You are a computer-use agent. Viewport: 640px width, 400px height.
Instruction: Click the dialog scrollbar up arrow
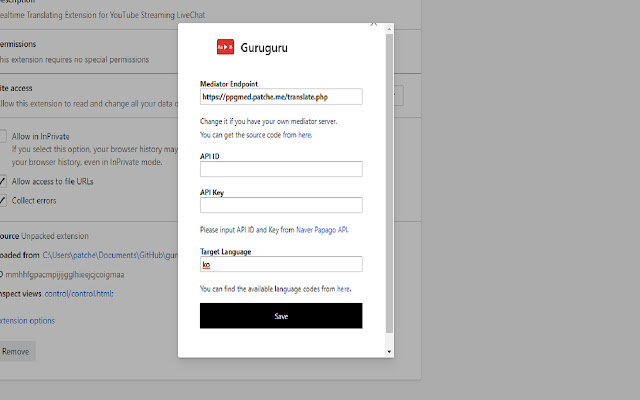point(389,29)
